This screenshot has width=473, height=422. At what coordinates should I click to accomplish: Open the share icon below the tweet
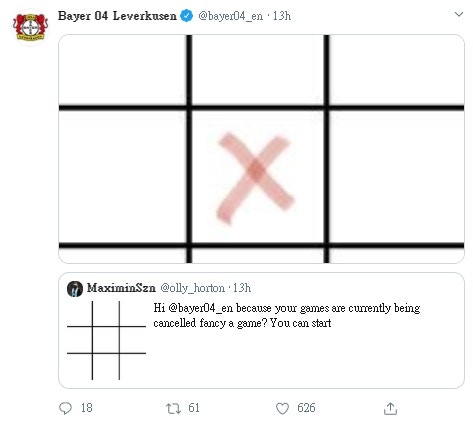(x=390, y=408)
